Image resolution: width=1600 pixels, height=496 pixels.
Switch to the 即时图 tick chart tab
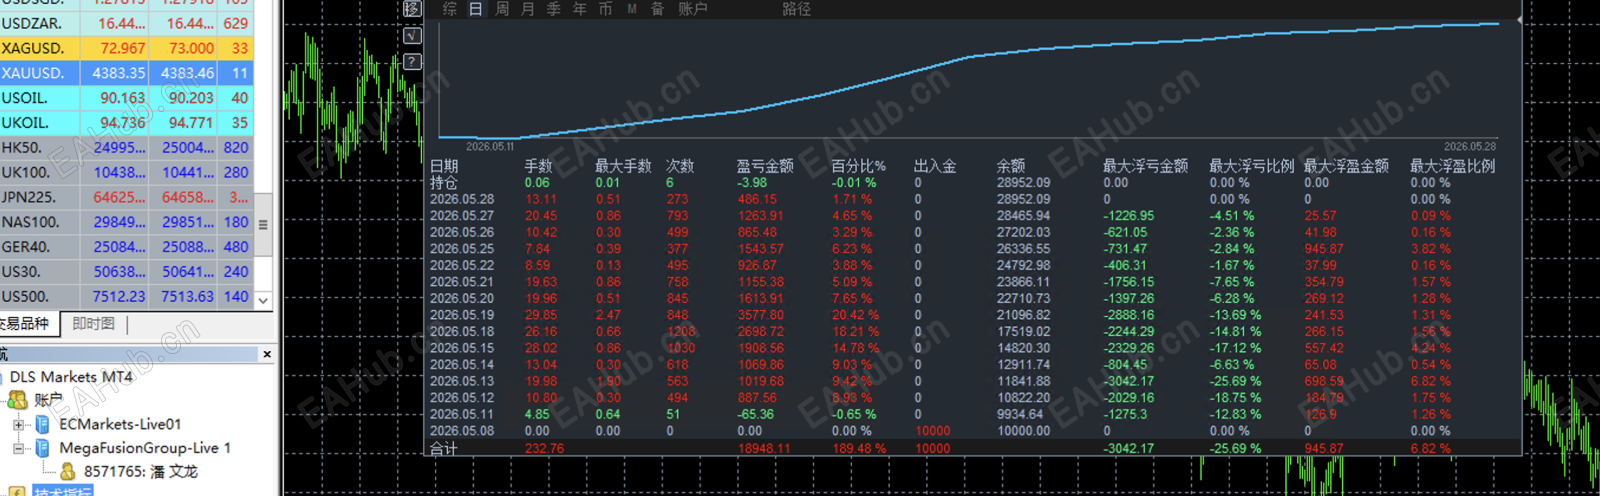click(93, 324)
